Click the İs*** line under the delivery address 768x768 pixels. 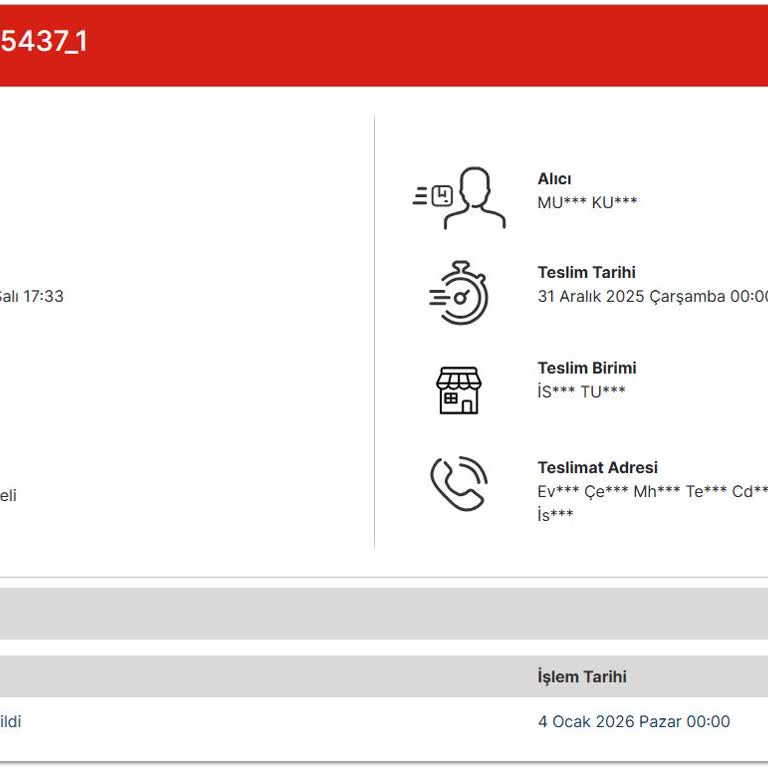(555, 514)
